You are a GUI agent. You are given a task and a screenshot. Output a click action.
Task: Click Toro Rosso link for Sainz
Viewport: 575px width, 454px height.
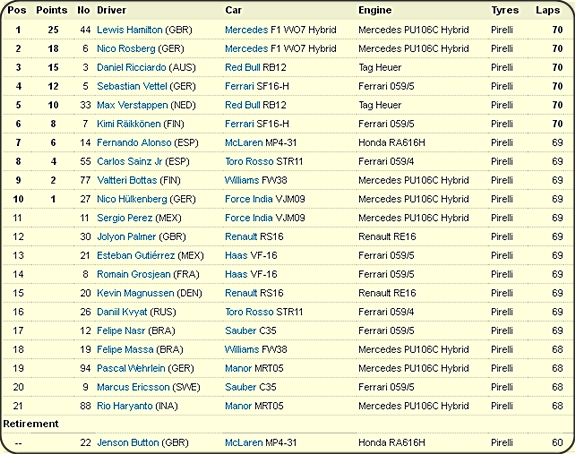[249, 162]
